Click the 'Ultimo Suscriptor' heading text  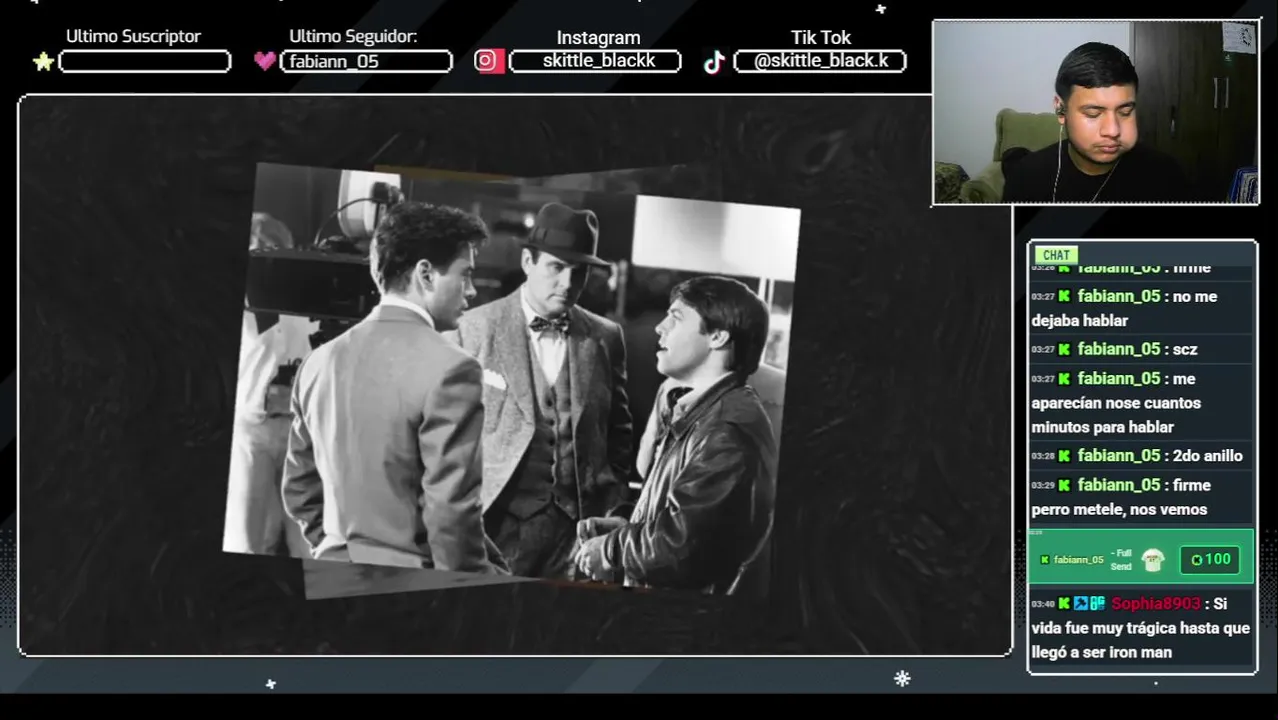click(x=133, y=36)
